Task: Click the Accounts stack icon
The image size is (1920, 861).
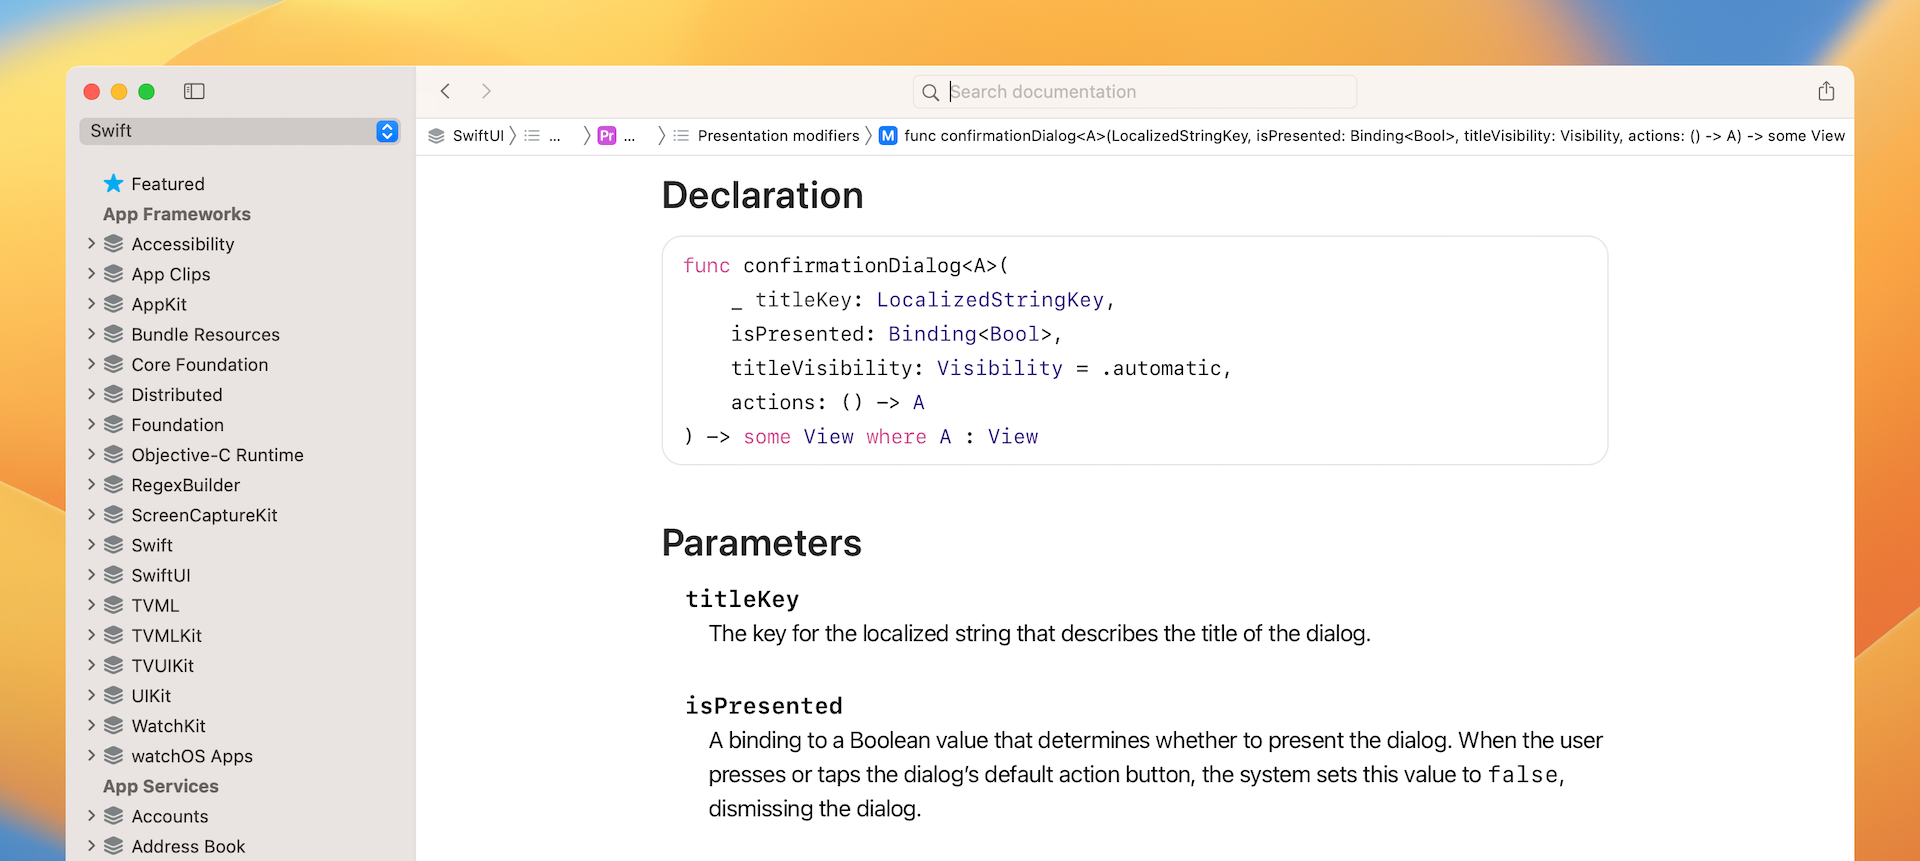Action: [114, 816]
